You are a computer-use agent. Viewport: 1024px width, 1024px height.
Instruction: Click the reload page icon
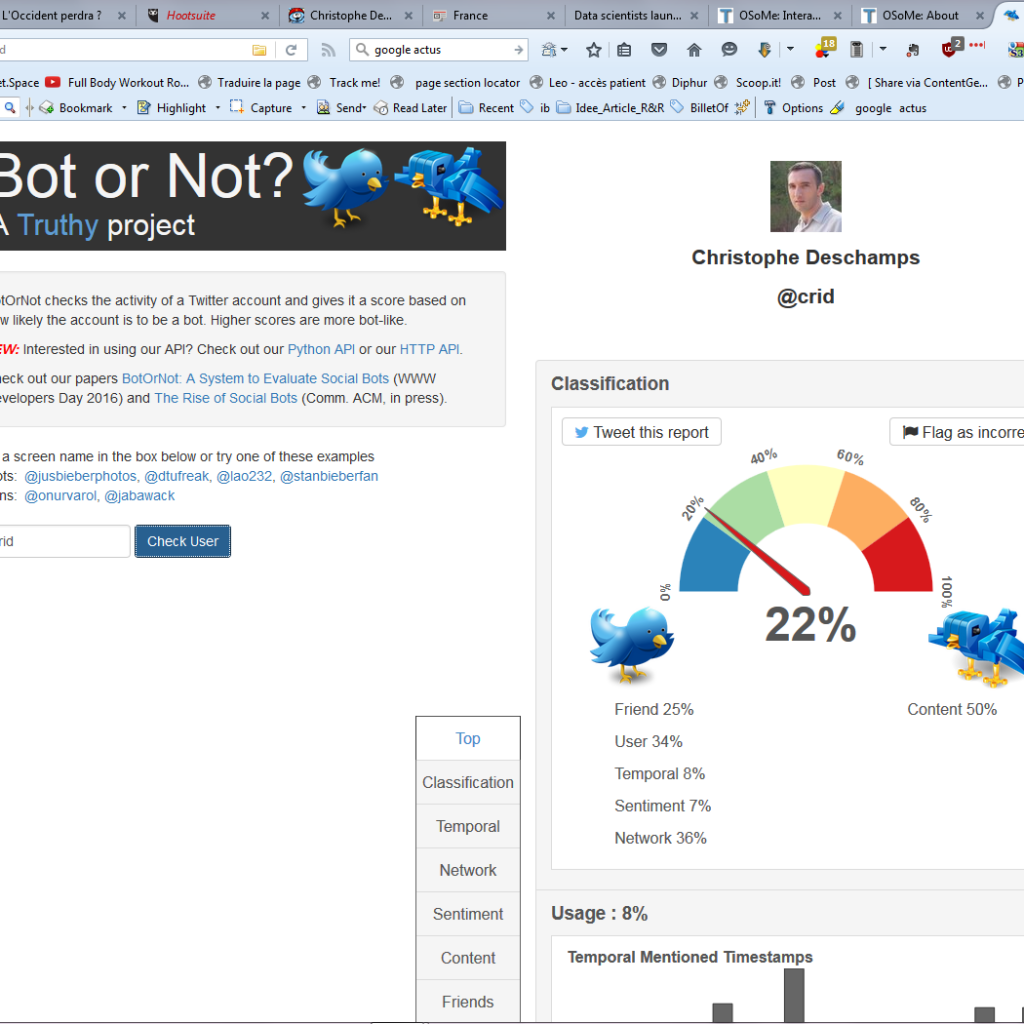click(291, 50)
